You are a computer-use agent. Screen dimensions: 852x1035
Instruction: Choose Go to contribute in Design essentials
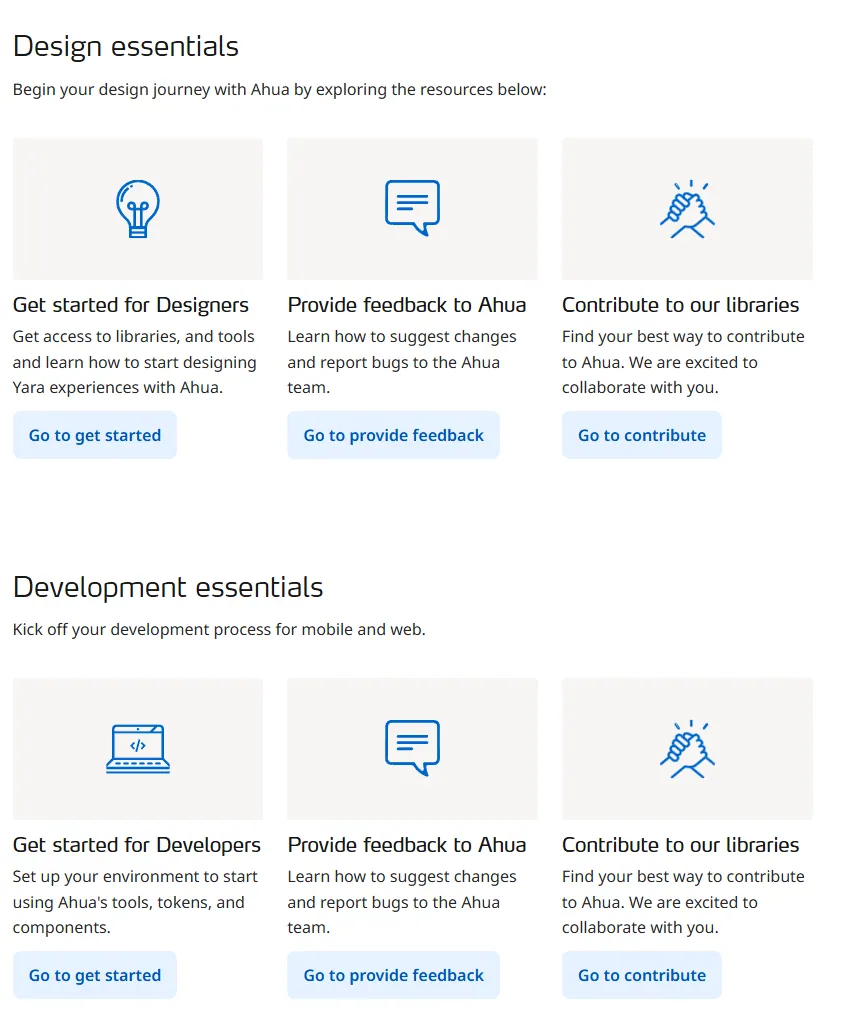coord(642,435)
